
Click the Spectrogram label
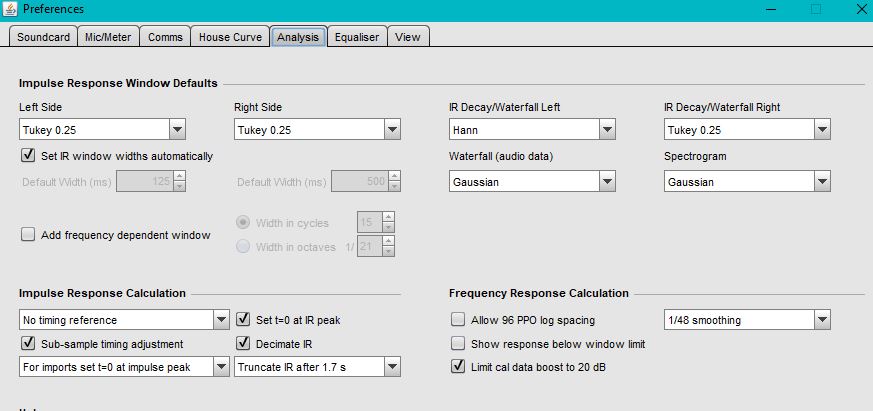tap(695, 156)
